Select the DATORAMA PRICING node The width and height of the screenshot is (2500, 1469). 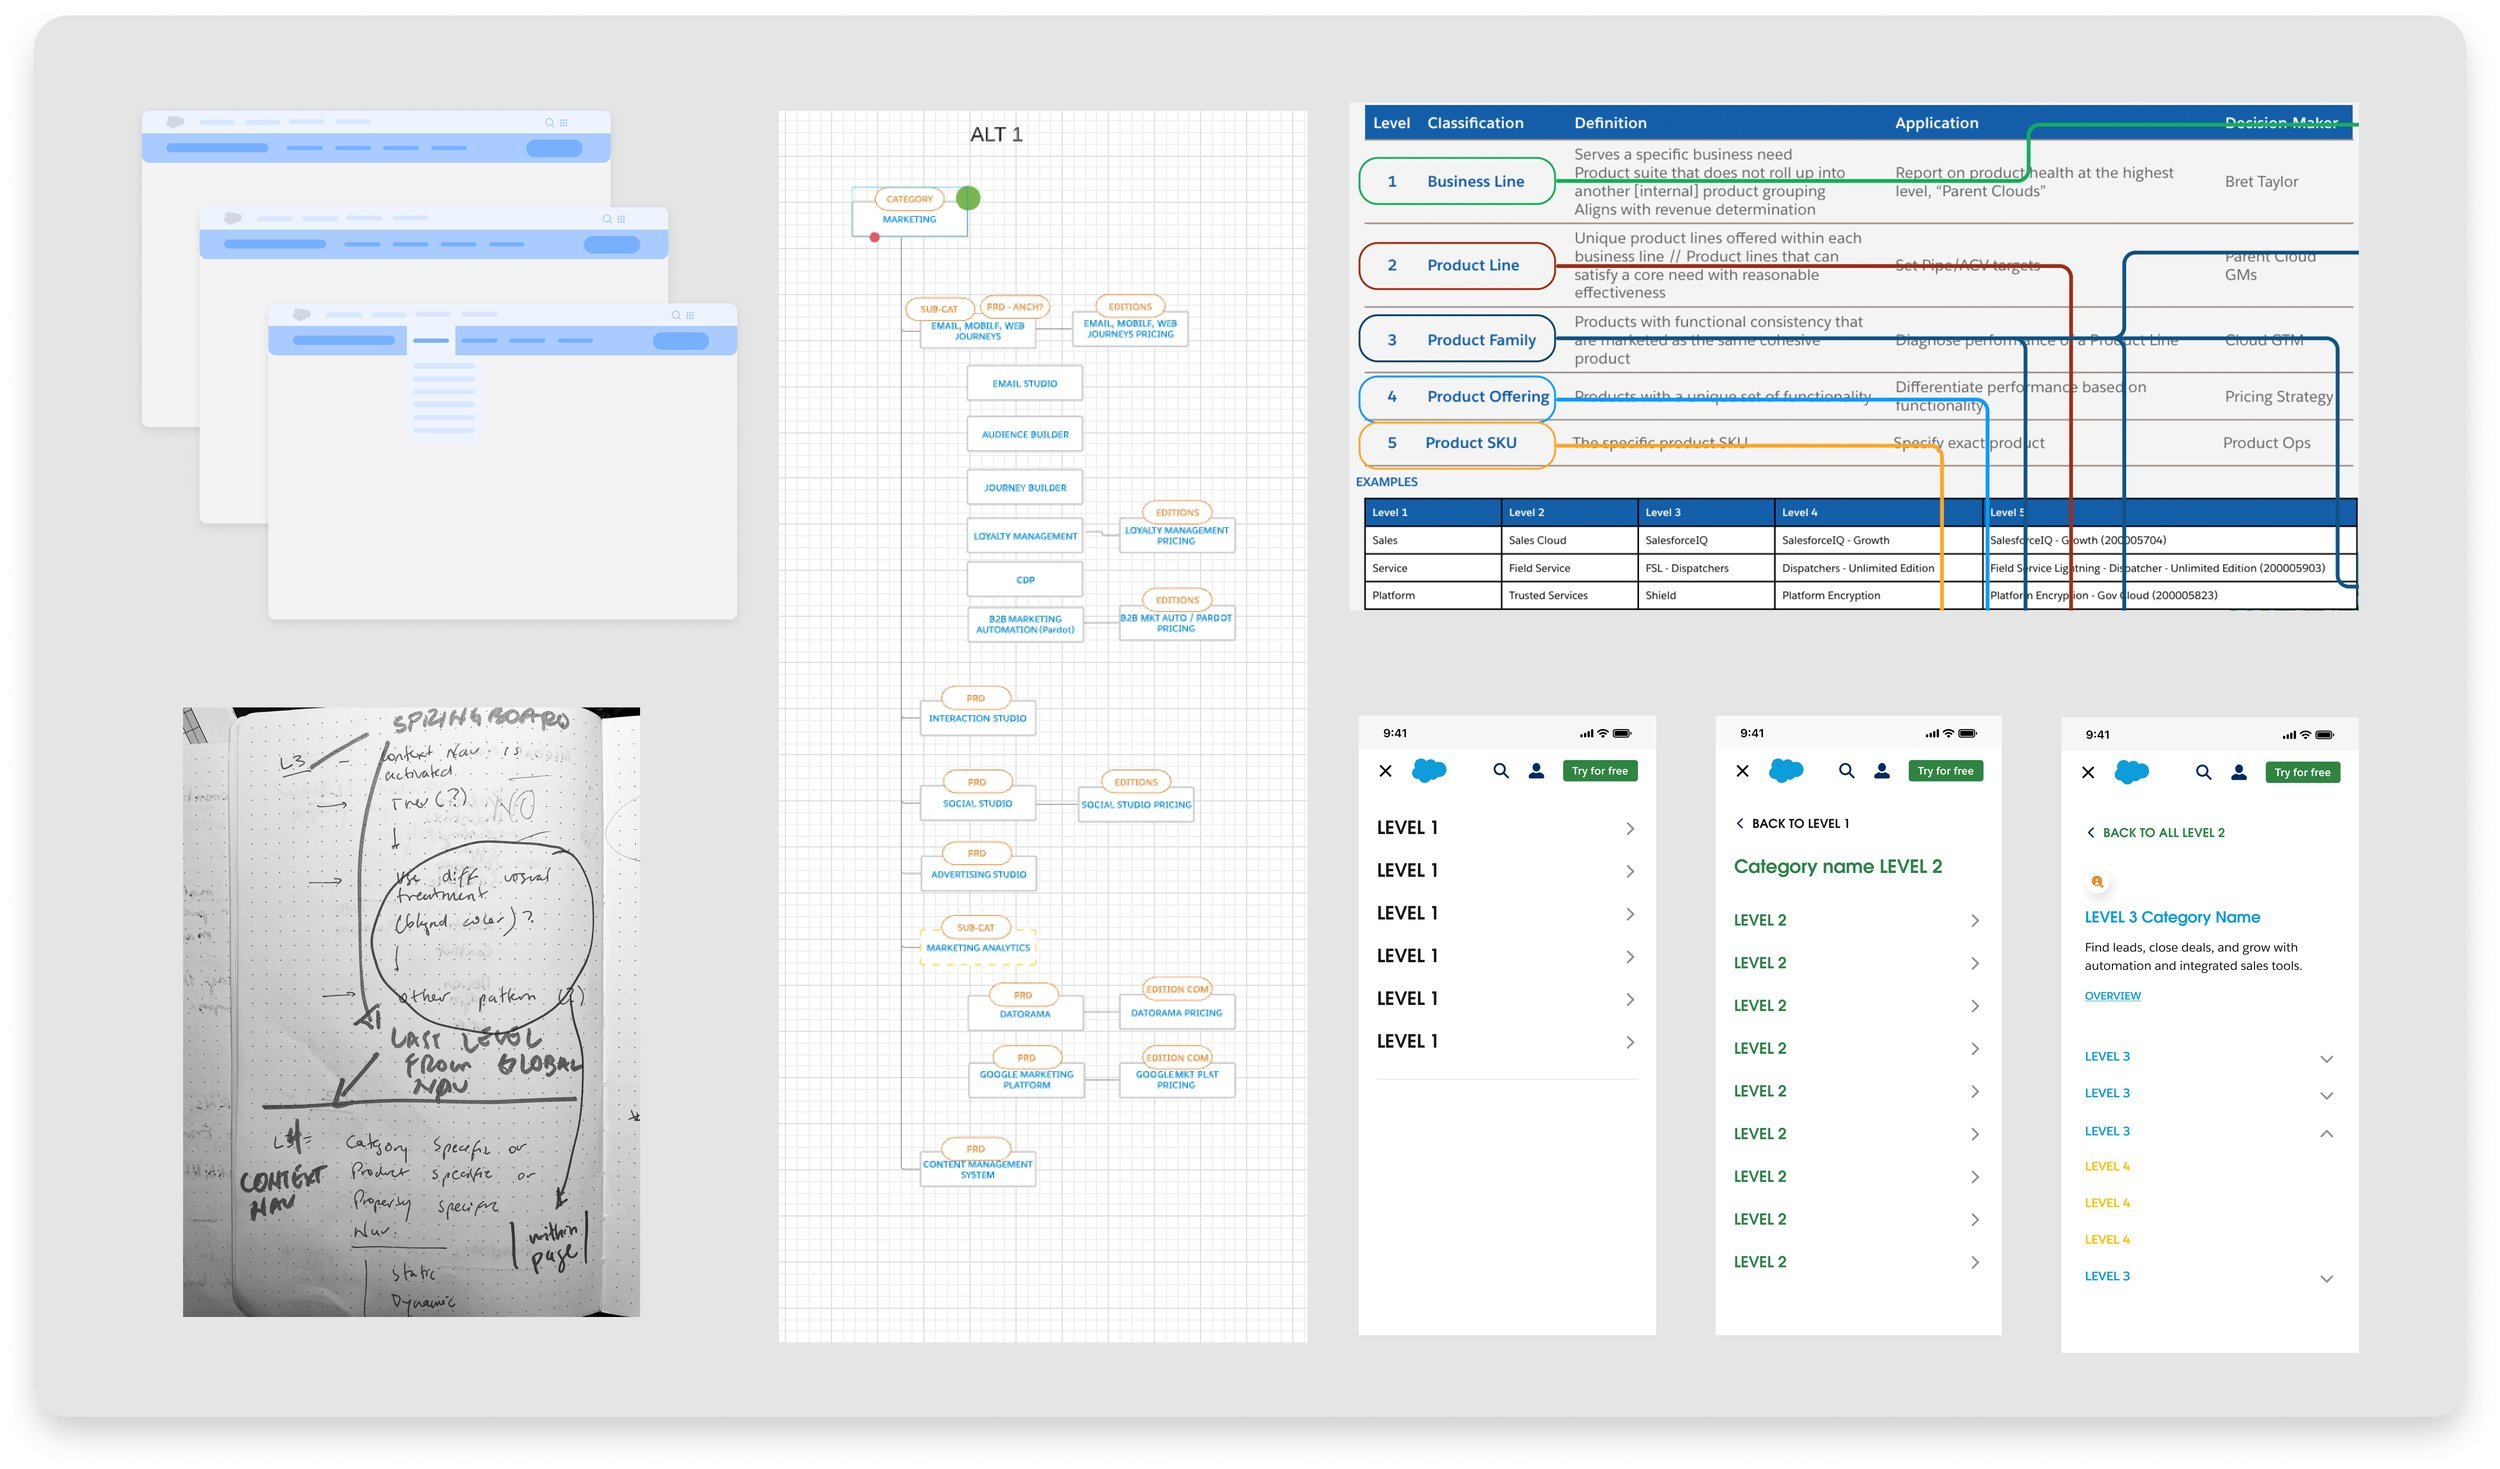pos(1176,1013)
